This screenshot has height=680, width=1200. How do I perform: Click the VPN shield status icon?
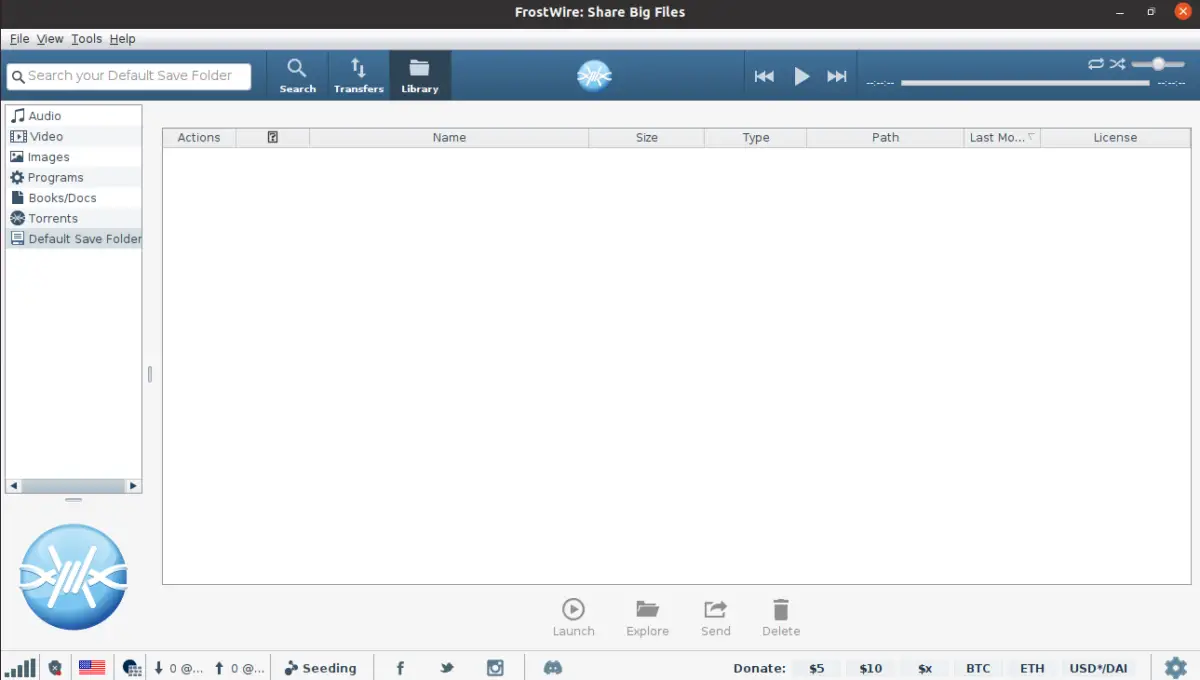tap(55, 667)
